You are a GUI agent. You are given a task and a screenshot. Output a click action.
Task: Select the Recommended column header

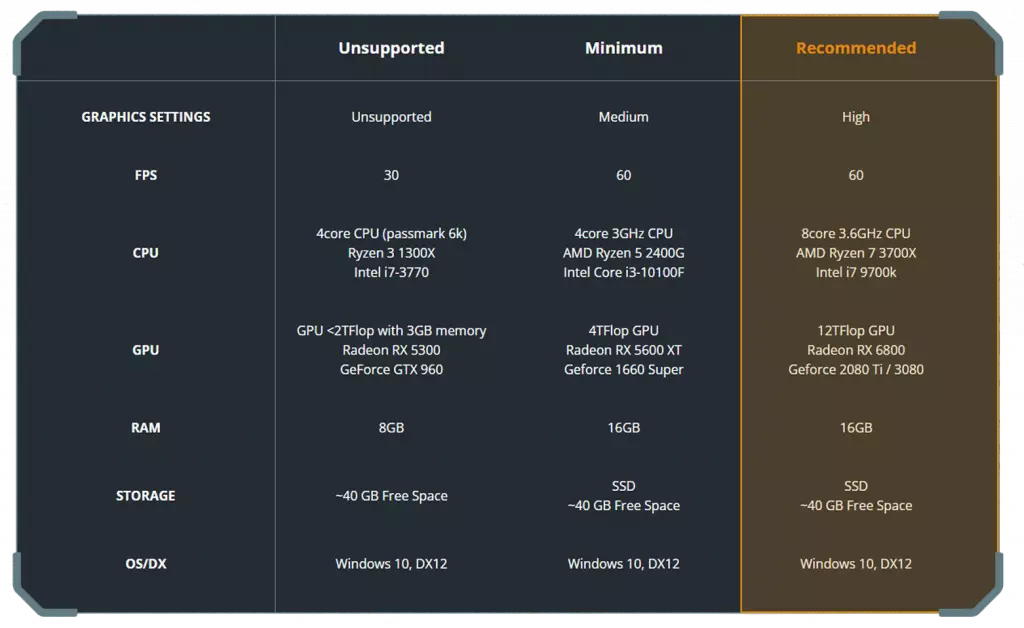pos(855,48)
